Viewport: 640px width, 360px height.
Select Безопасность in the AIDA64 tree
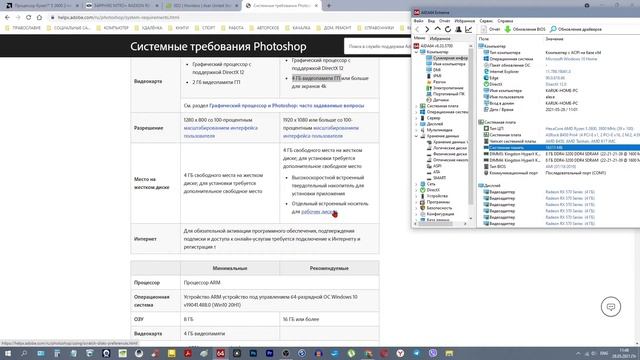(436, 208)
